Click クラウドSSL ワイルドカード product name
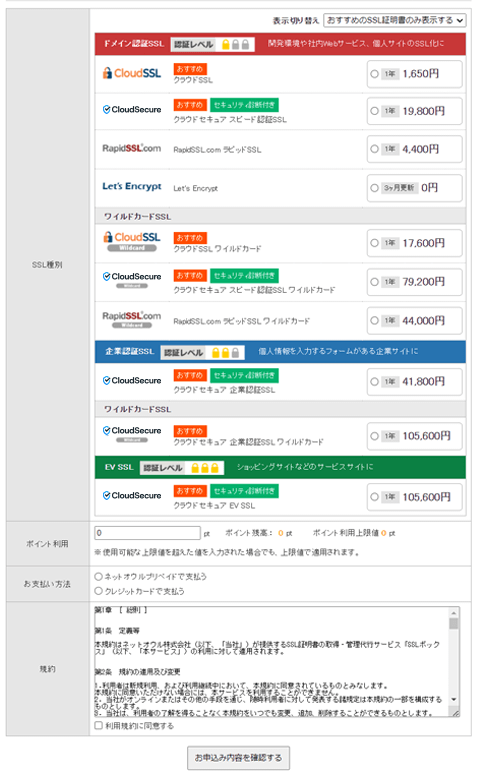This screenshot has width=480, height=778. click(x=217, y=249)
